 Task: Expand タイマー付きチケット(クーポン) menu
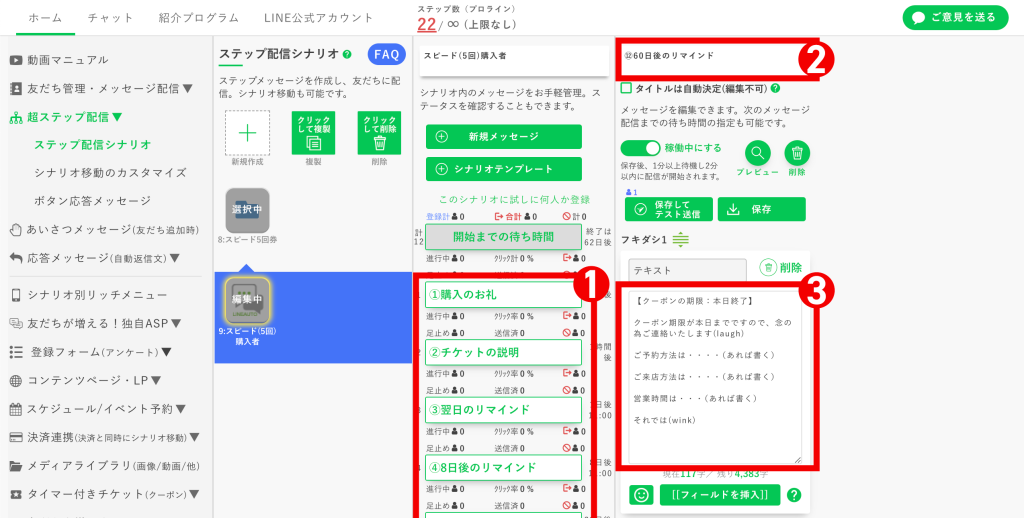(x=194, y=494)
